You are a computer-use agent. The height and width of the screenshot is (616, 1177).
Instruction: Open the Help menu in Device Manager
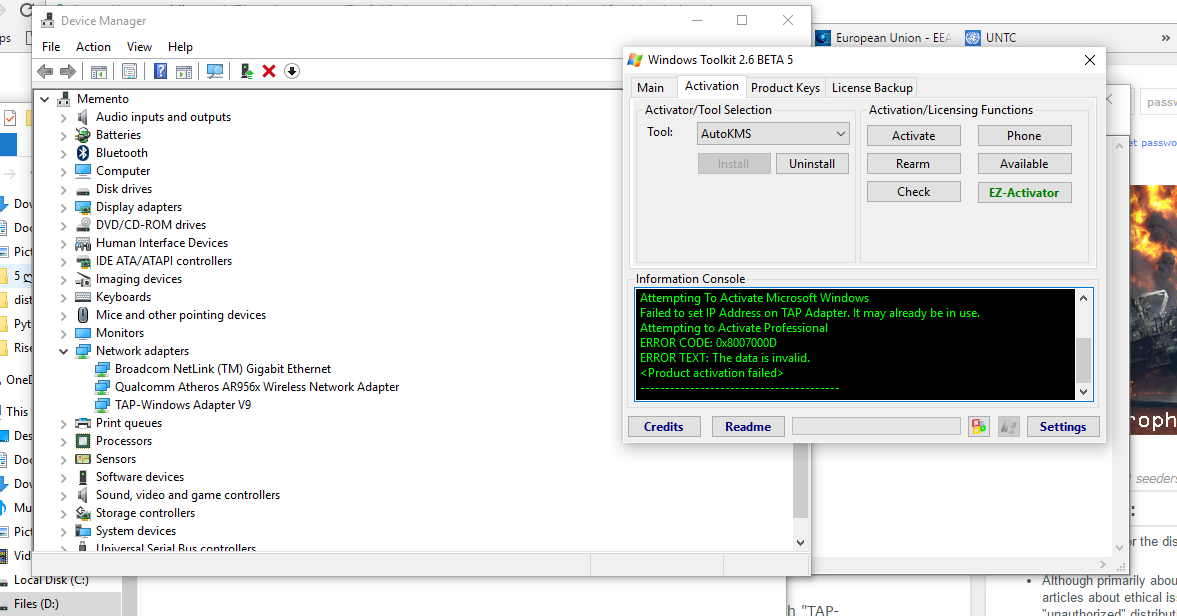[180, 47]
